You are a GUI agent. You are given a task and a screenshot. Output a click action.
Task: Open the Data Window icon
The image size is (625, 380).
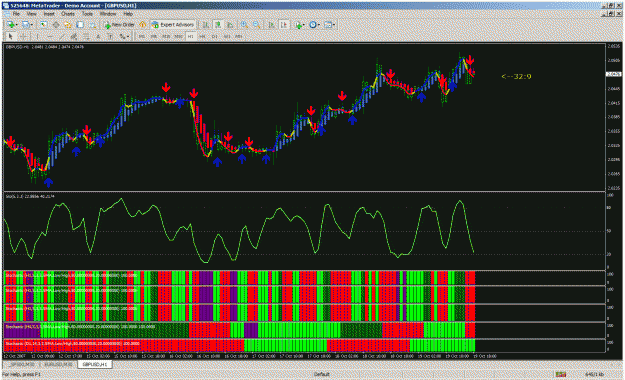click(x=56, y=25)
